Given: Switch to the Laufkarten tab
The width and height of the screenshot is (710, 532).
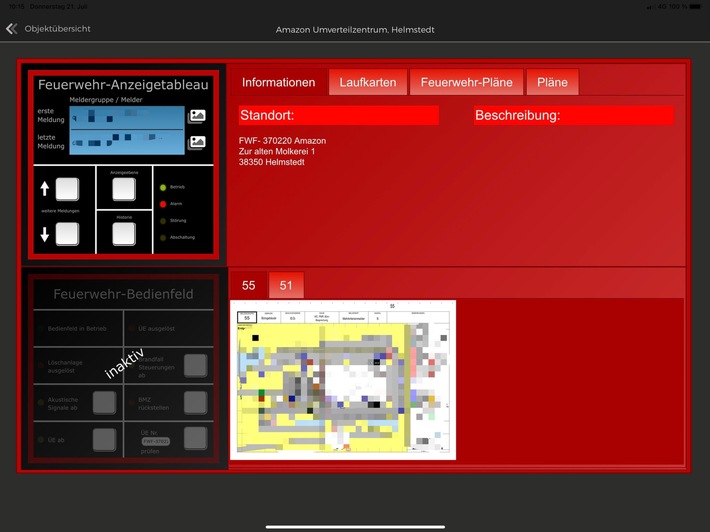Looking at the screenshot, I should (x=368, y=82).
